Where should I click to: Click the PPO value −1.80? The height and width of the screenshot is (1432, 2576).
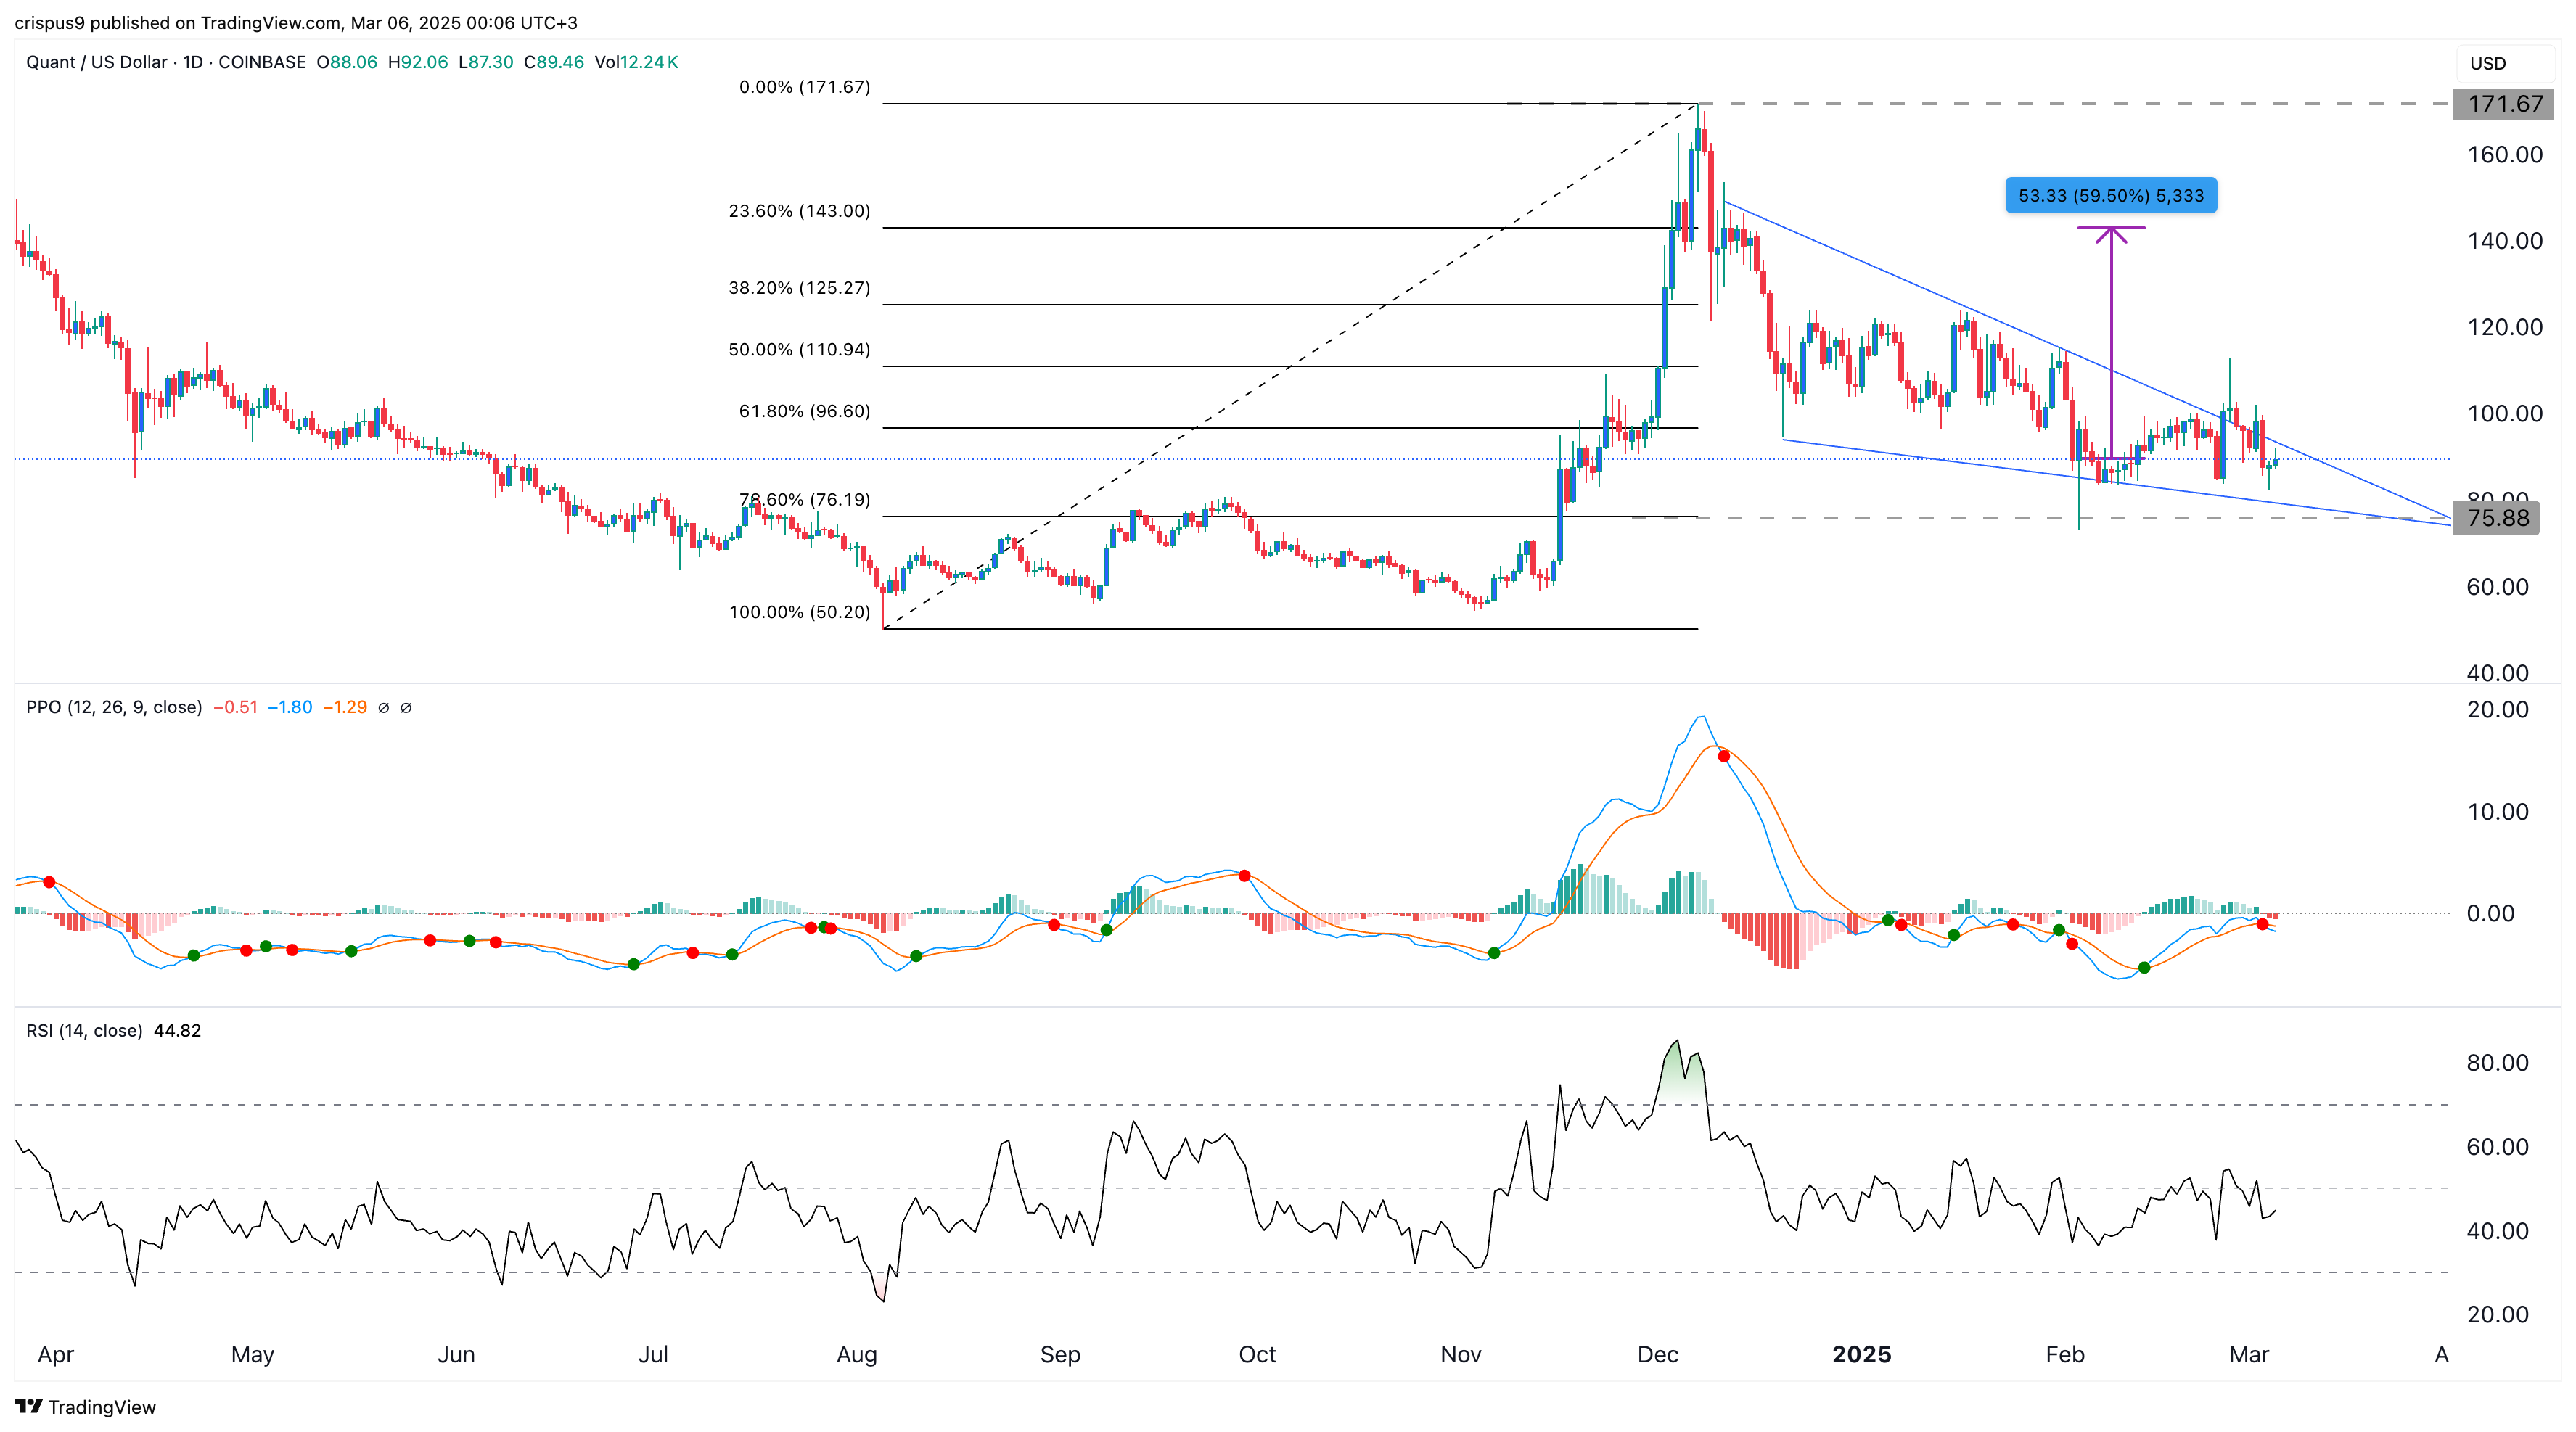pyautogui.click(x=290, y=707)
